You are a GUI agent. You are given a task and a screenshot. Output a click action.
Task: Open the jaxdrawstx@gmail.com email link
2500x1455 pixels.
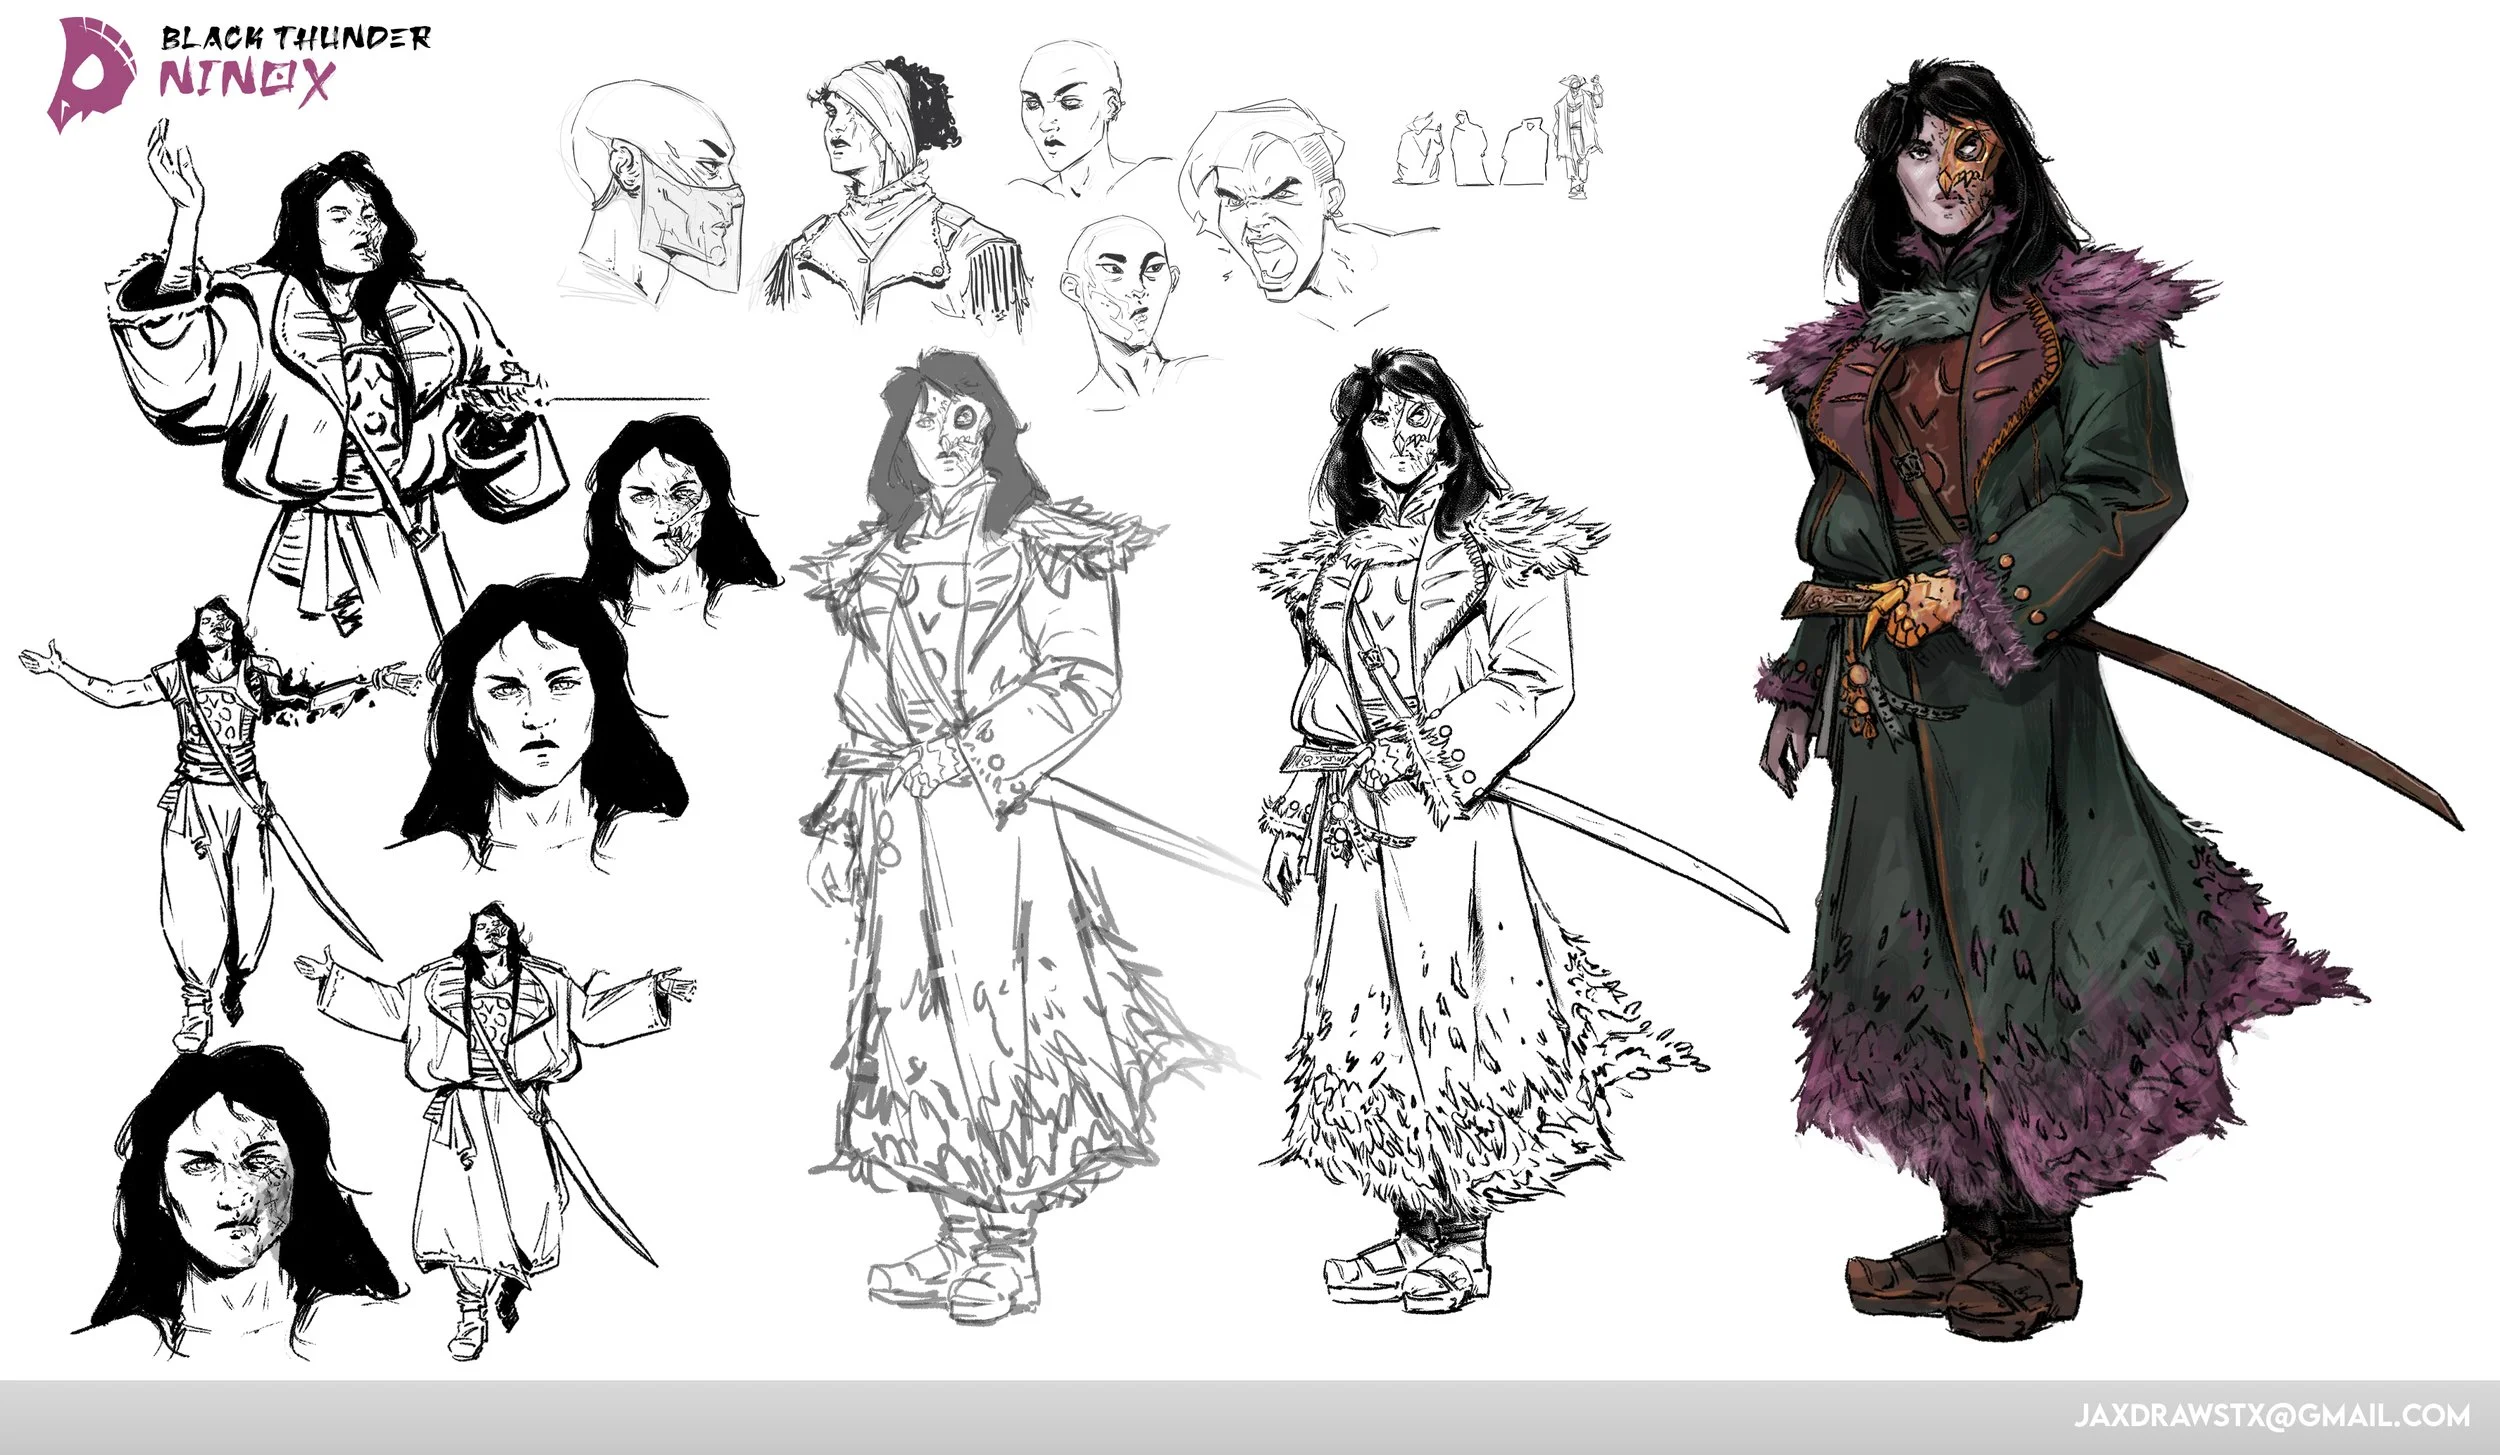pyautogui.click(x=2270, y=1415)
